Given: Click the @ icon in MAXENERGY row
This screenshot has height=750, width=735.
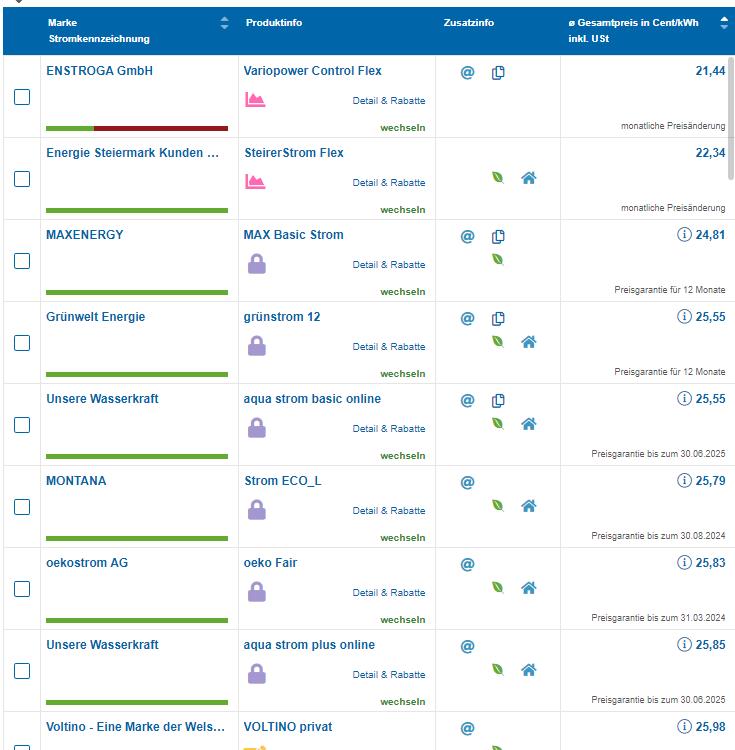Looking at the screenshot, I should coord(467,237).
